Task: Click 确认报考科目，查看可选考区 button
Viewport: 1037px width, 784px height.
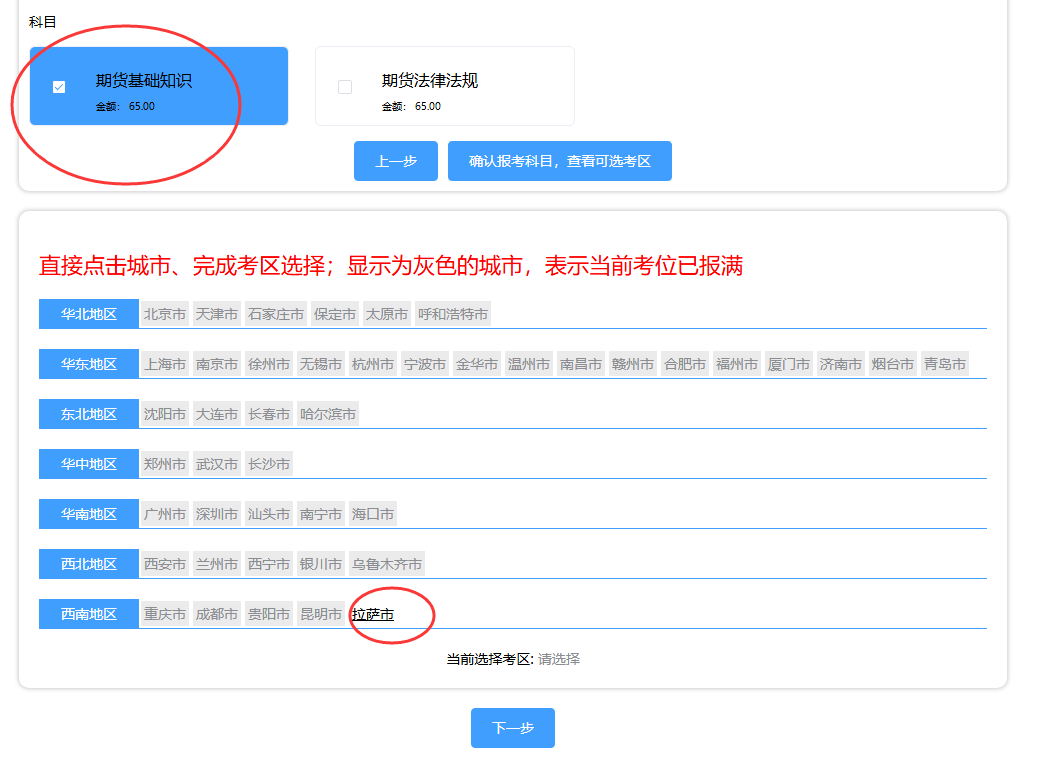Action: pyautogui.click(x=559, y=161)
